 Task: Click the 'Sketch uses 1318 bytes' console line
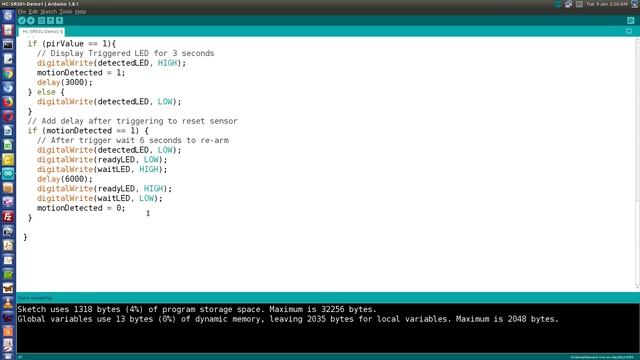pos(197,309)
